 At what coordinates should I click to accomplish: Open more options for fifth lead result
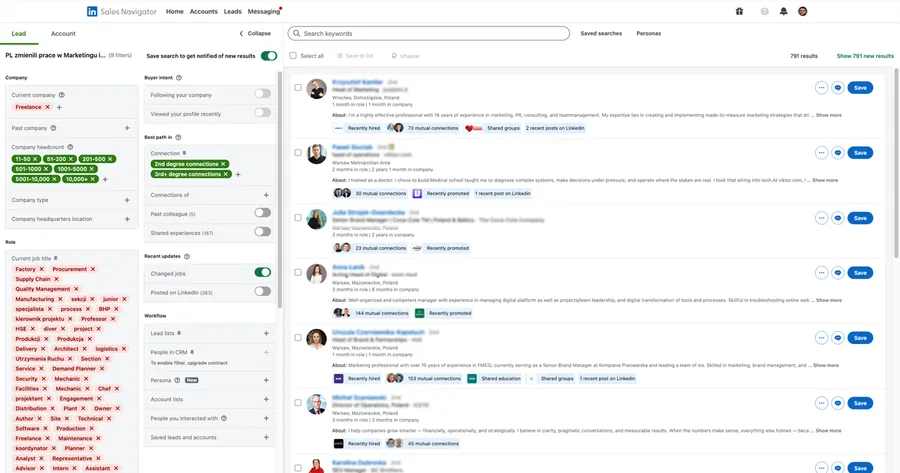[x=821, y=338]
